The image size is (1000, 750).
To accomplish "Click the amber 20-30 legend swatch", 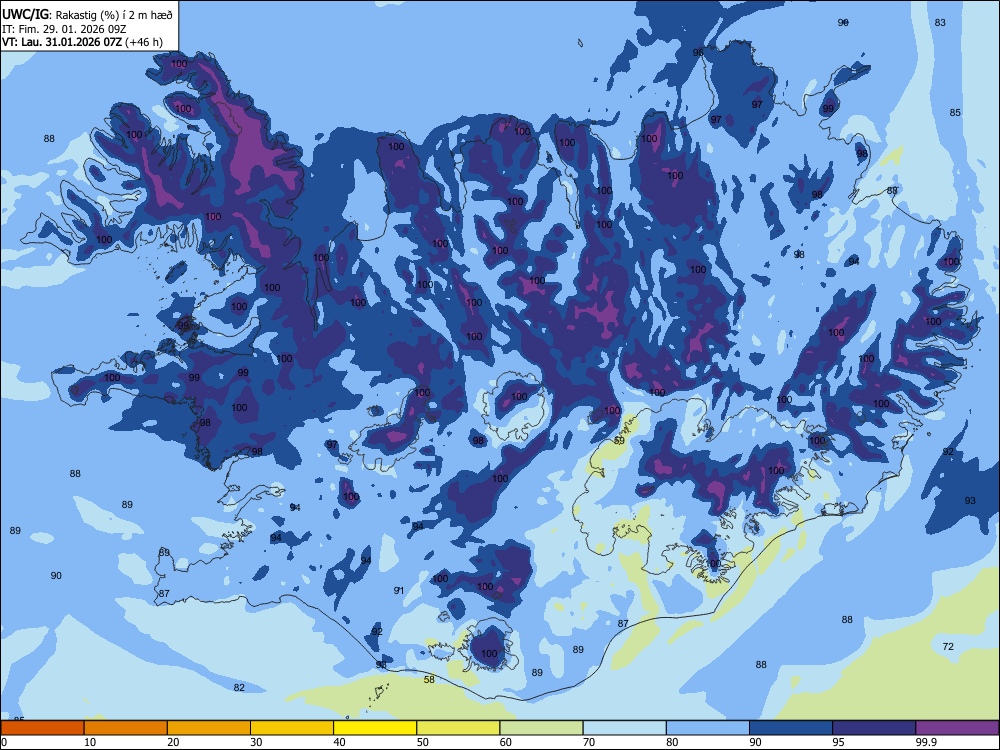I will click(x=209, y=728).
